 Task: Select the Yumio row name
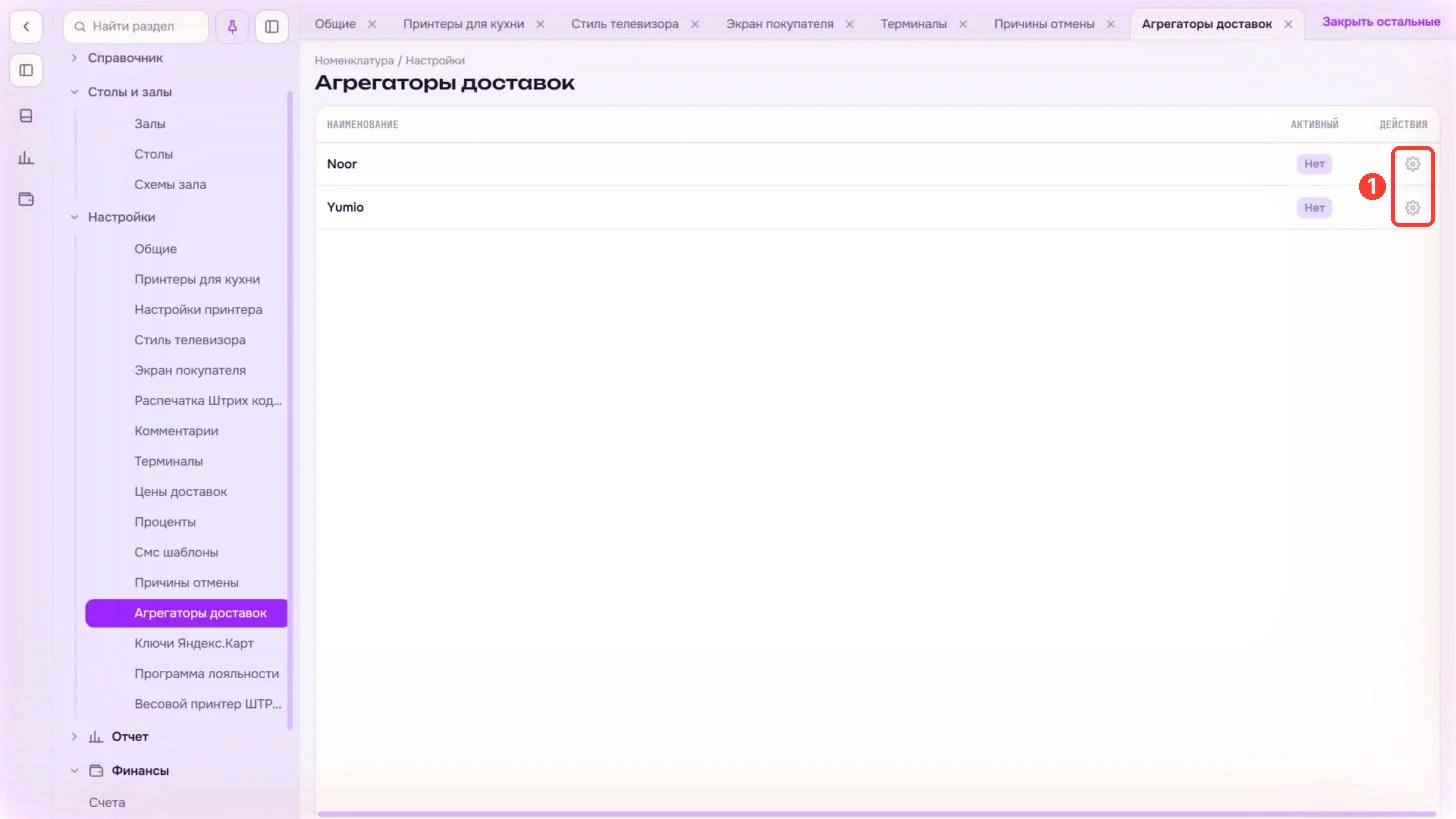[345, 208]
